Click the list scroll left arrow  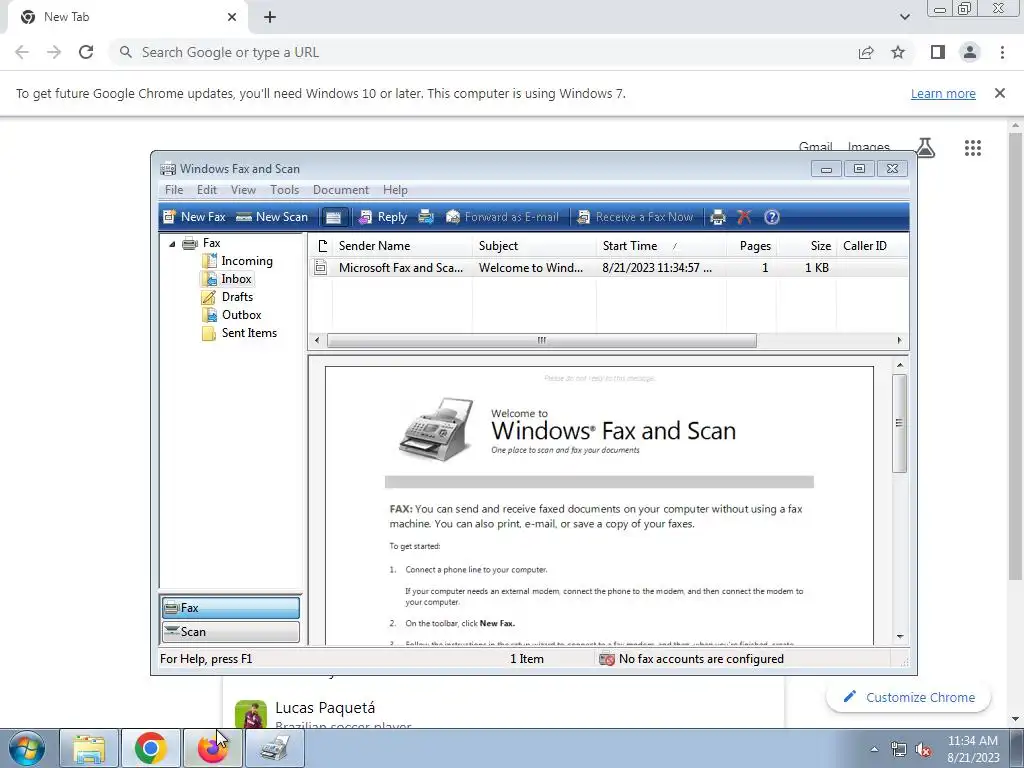(317, 340)
